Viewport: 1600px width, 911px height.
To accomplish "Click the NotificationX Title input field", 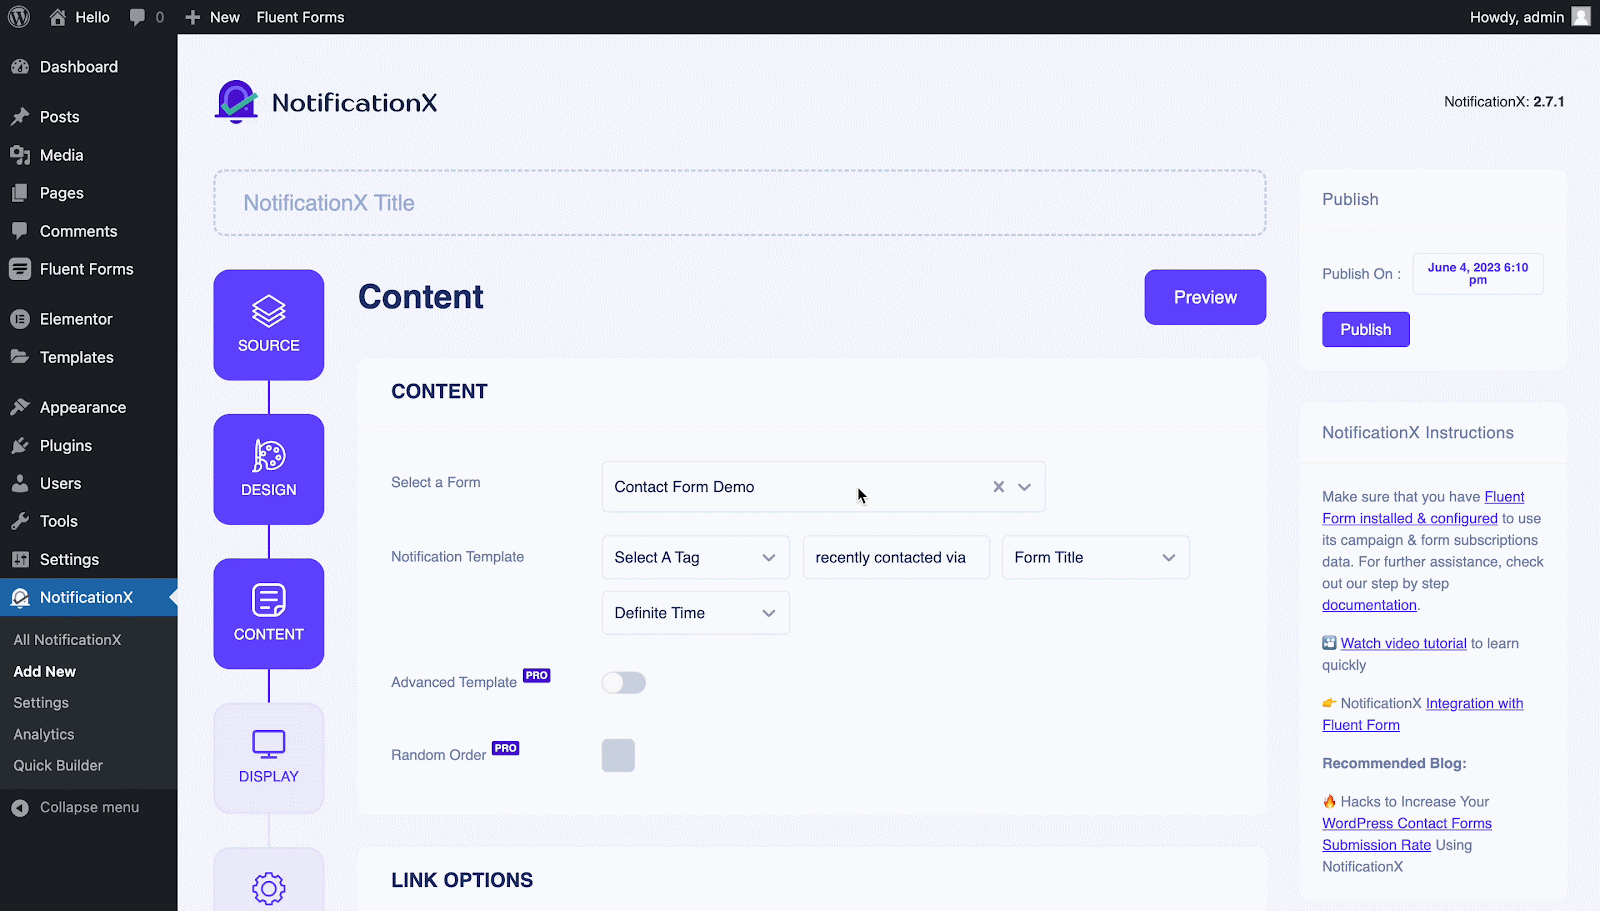I will coord(740,203).
